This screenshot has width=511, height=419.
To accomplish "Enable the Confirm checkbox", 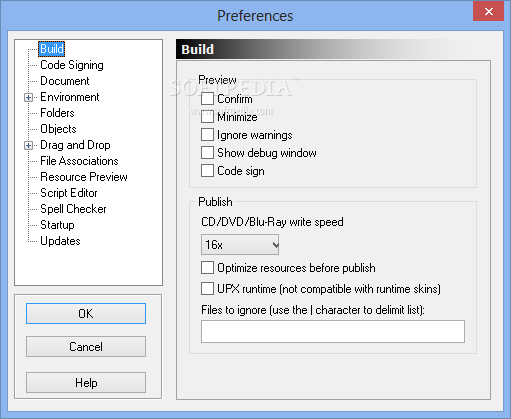I will tap(207, 99).
